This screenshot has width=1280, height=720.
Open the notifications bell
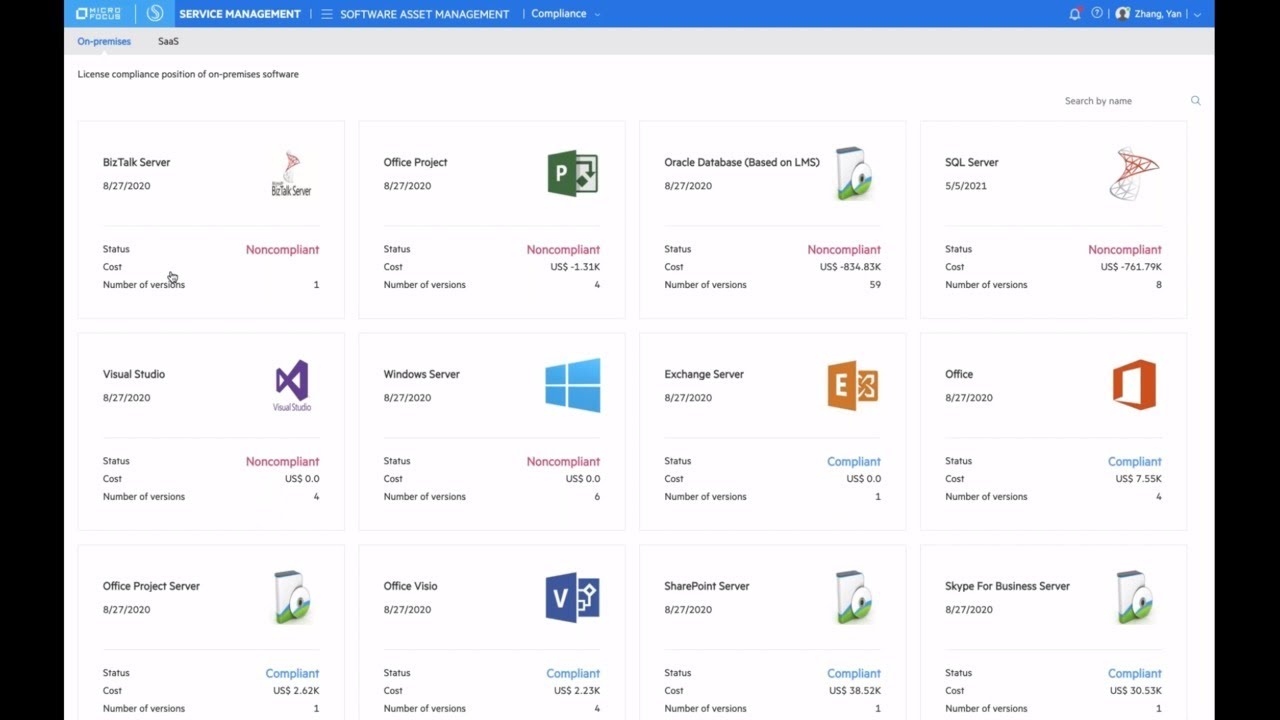1075,14
